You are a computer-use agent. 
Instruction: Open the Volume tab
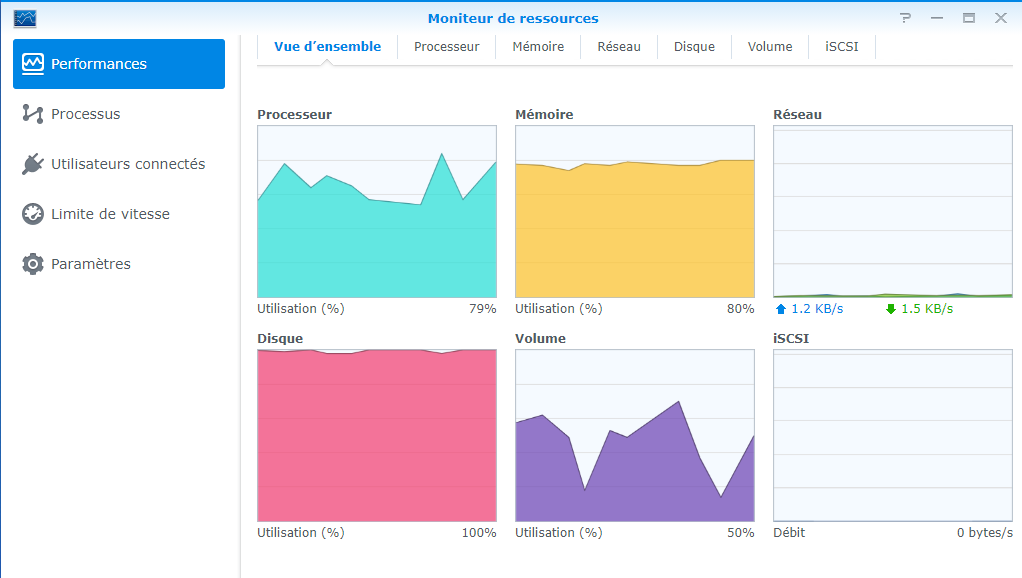770,47
